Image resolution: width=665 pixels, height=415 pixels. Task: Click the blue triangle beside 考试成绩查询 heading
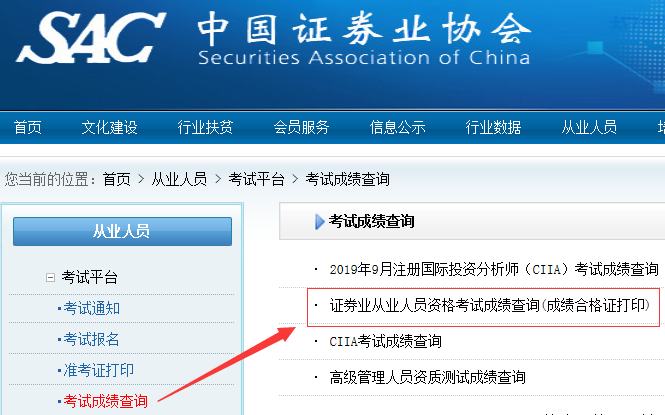[320, 222]
